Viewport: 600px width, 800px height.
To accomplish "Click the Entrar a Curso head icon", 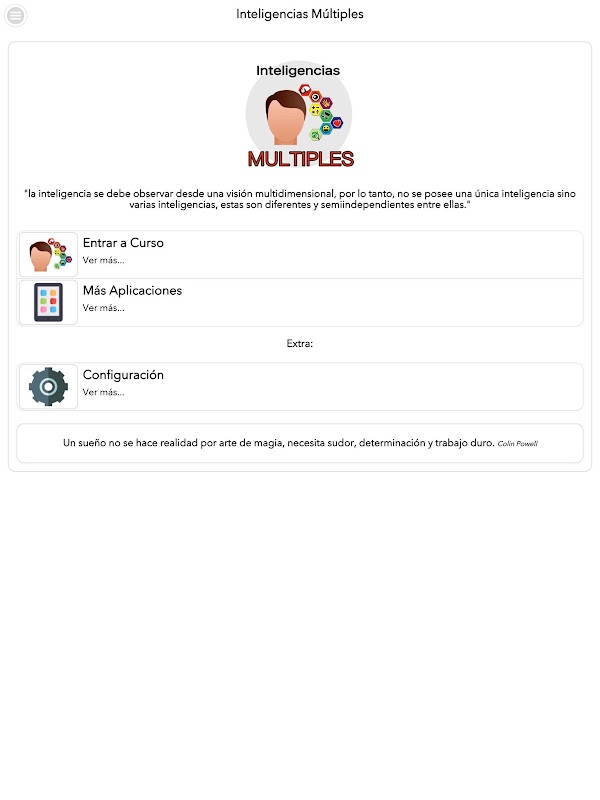I will [48, 255].
